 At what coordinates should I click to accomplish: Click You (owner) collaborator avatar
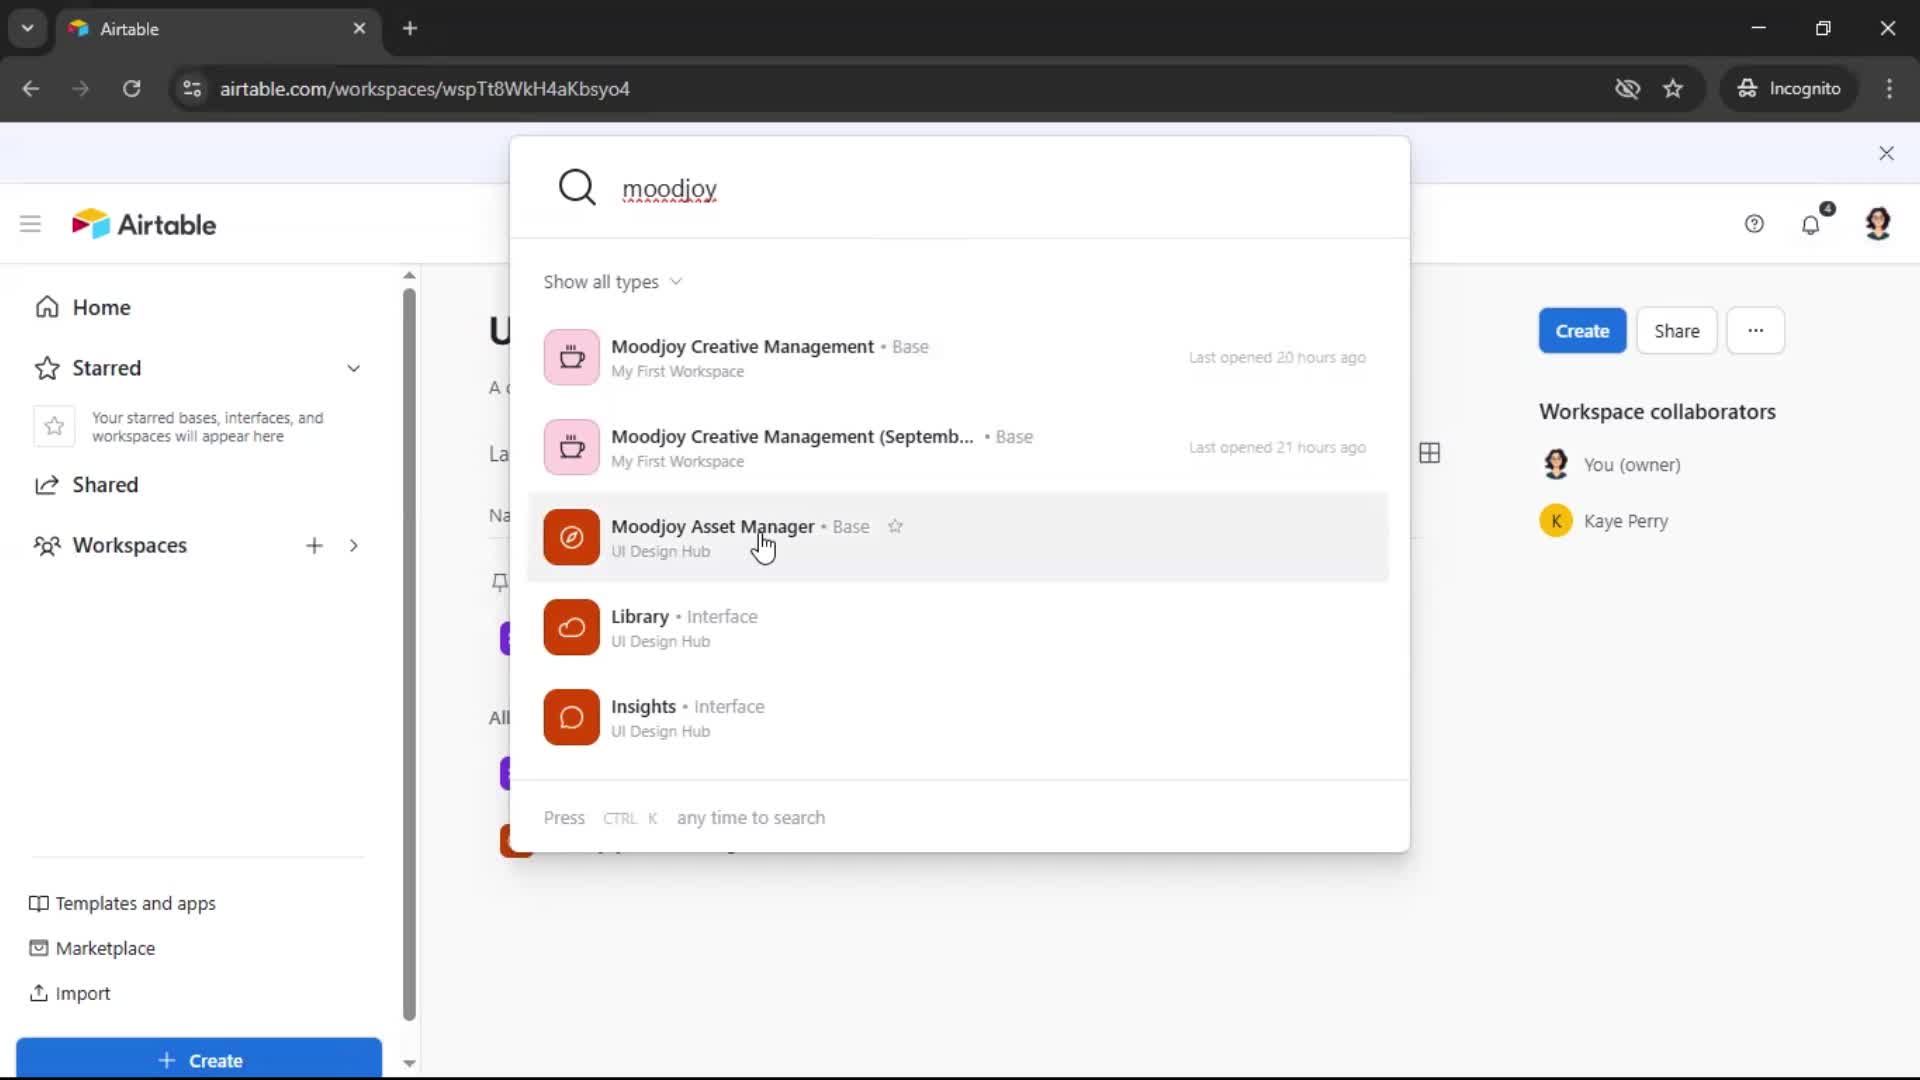pos(1556,464)
